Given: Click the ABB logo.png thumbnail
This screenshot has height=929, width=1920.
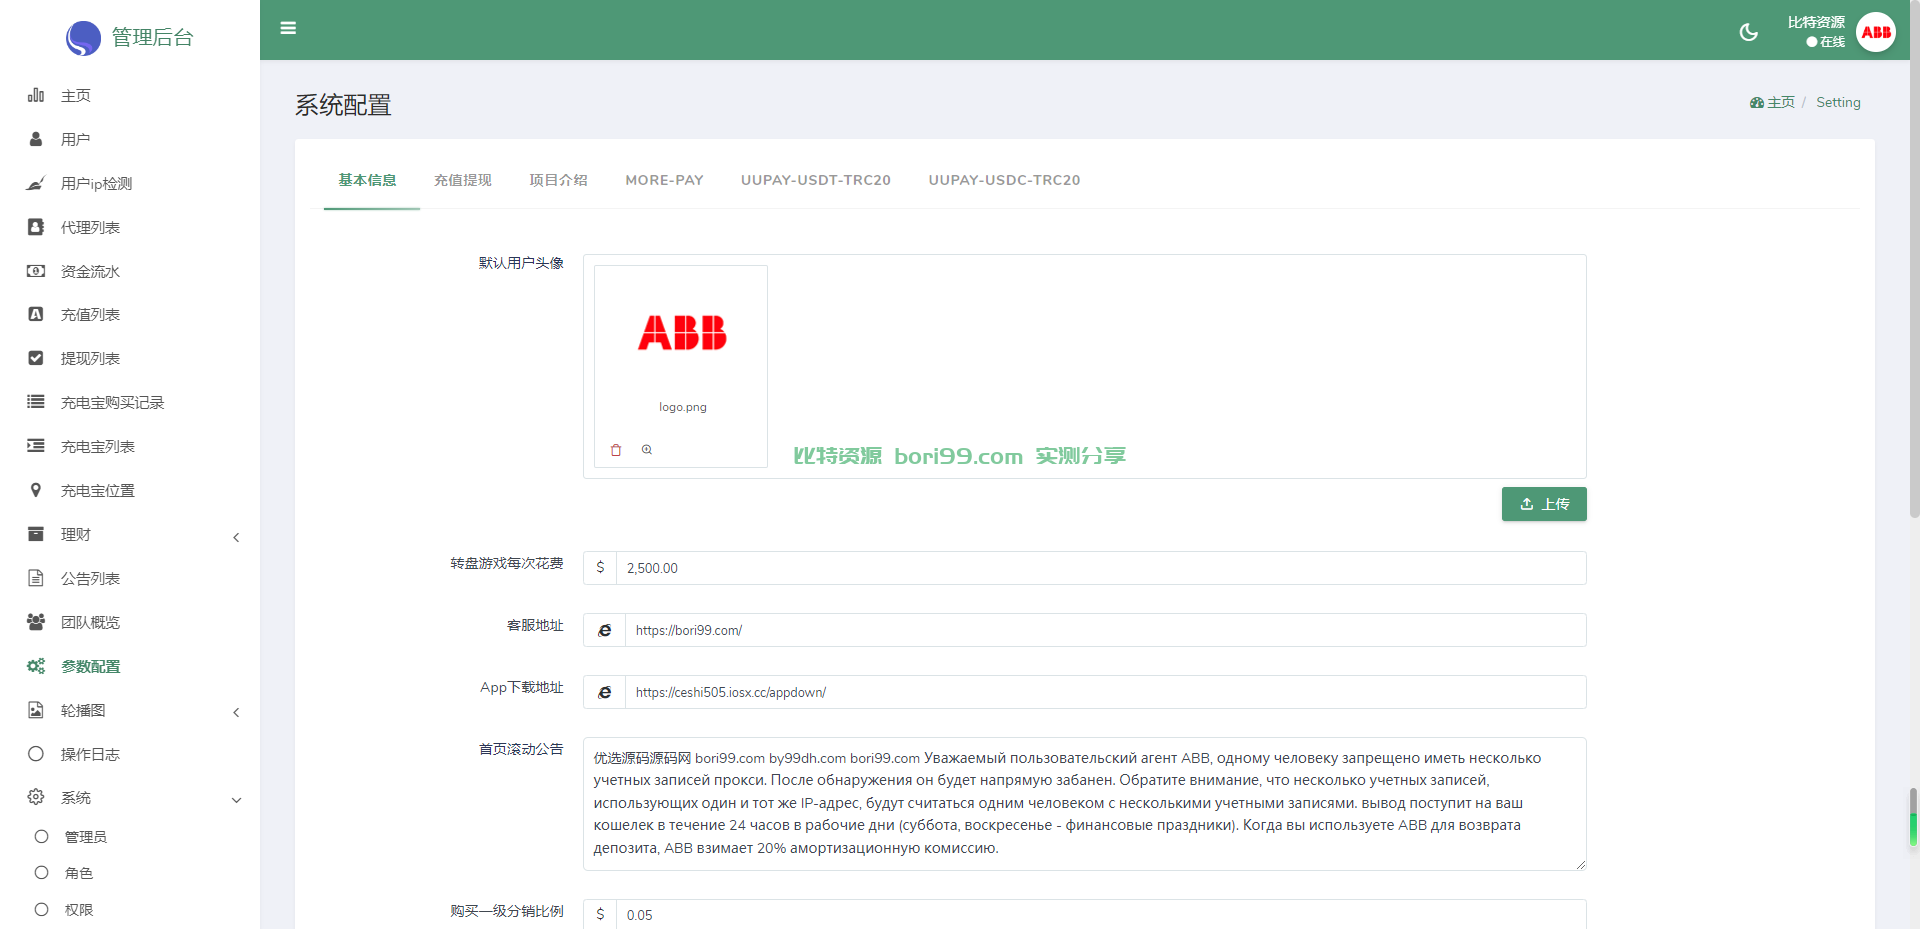Looking at the screenshot, I should pyautogui.click(x=682, y=333).
